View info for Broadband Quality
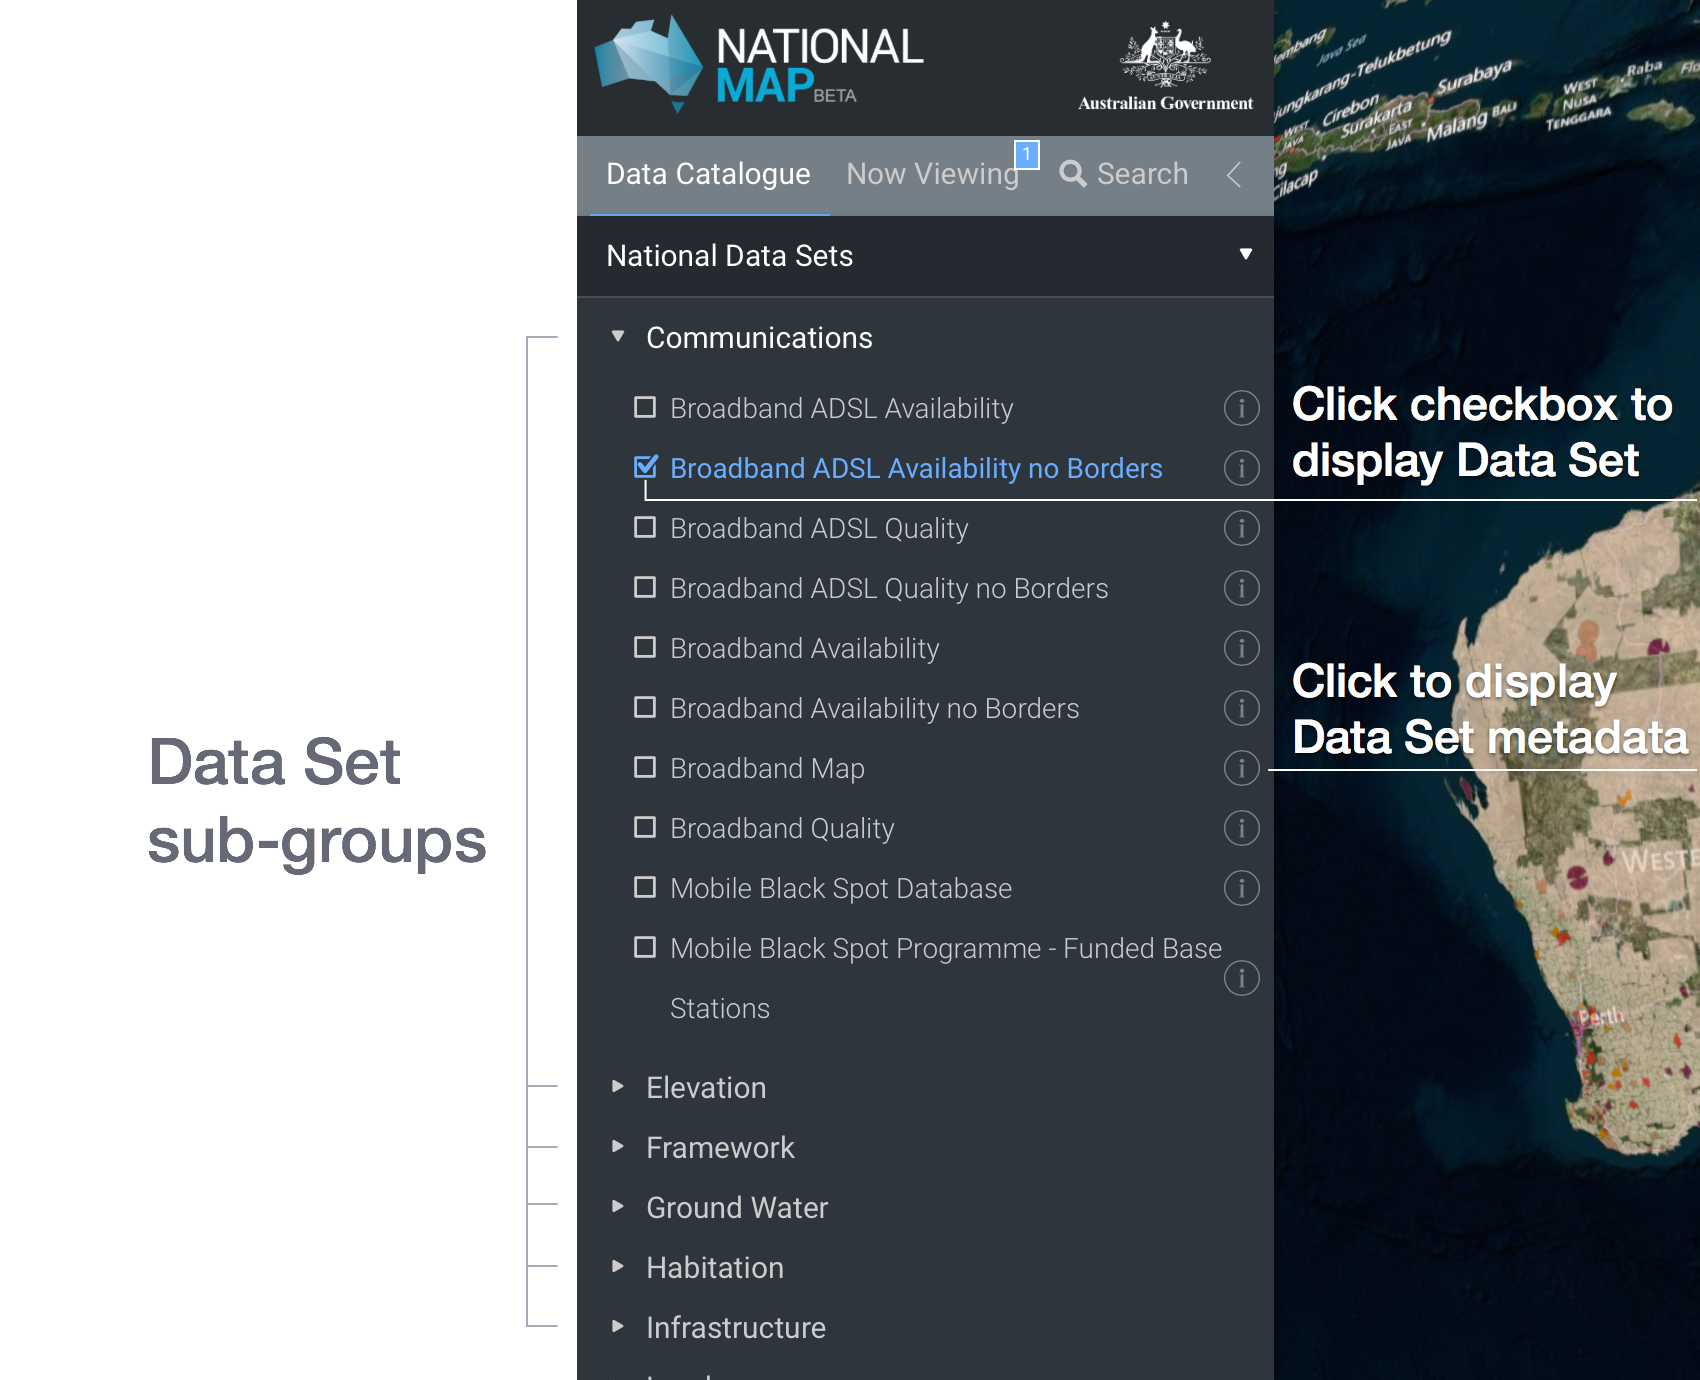 (1241, 828)
